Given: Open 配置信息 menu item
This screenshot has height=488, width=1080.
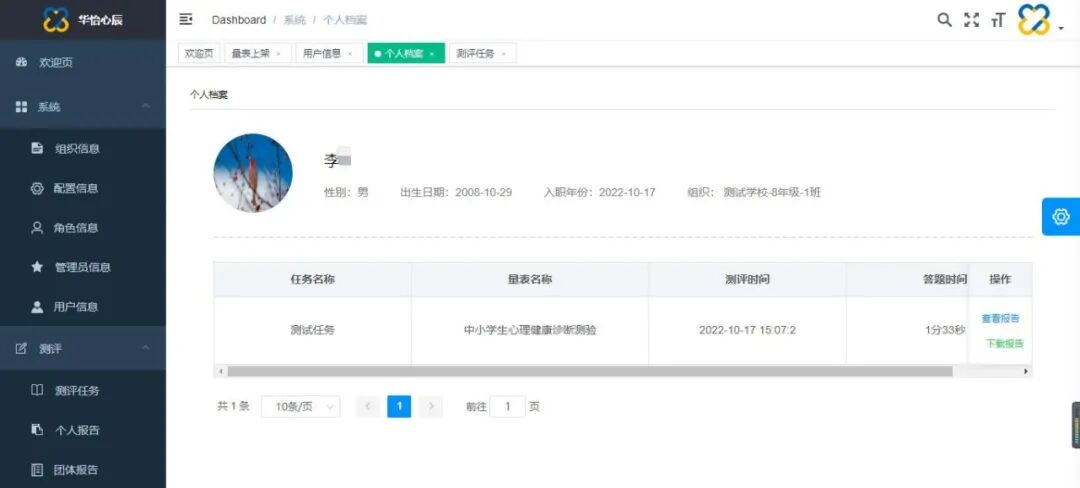Looking at the screenshot, I should (83, 188).
